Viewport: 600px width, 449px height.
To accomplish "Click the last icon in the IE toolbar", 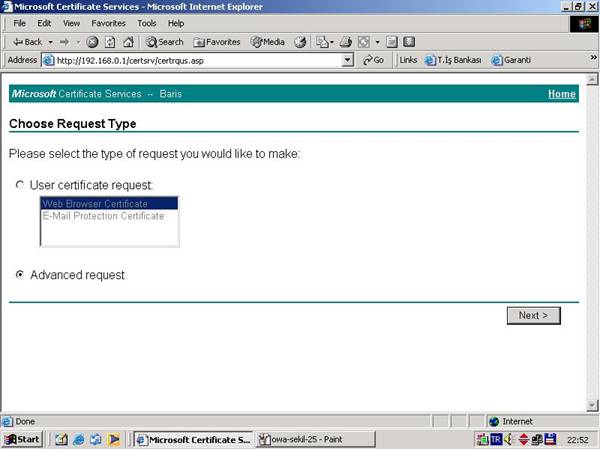I will pos(409,42).
